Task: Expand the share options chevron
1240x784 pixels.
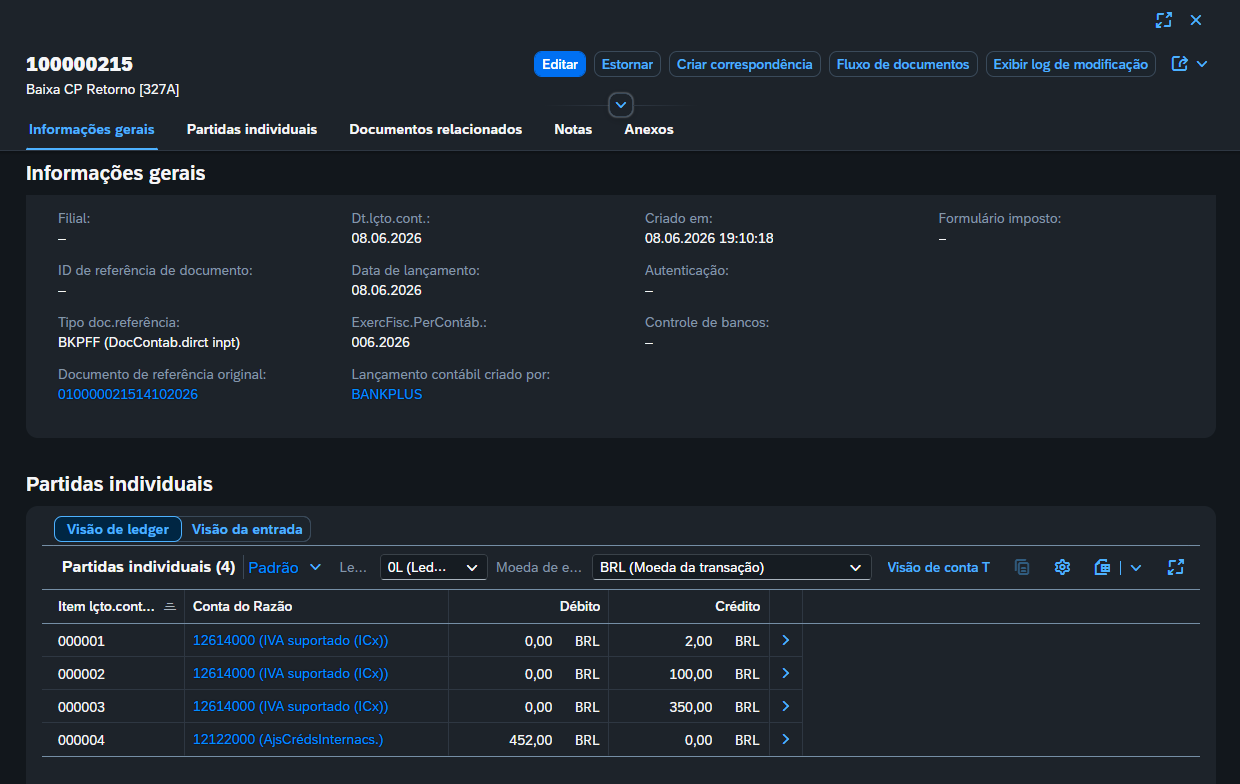Action: (x=1202, y=64)
